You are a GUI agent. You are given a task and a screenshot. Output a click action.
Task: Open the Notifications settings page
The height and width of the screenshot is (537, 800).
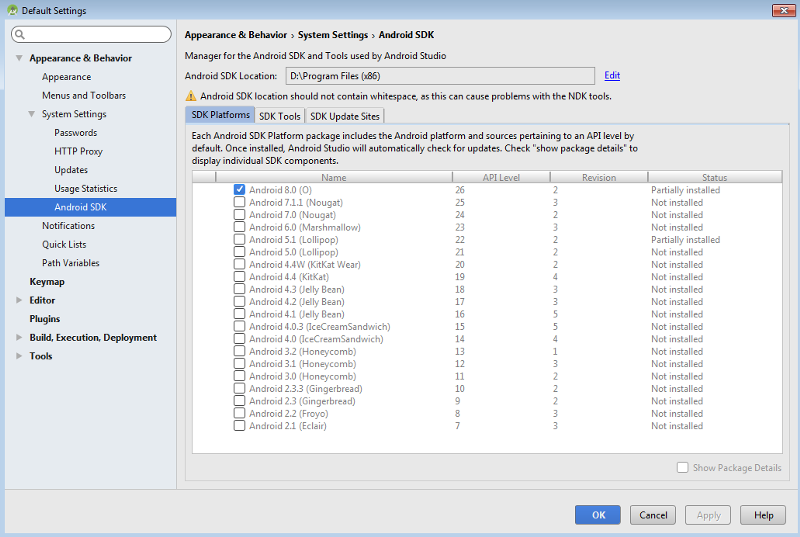(68, 225)
